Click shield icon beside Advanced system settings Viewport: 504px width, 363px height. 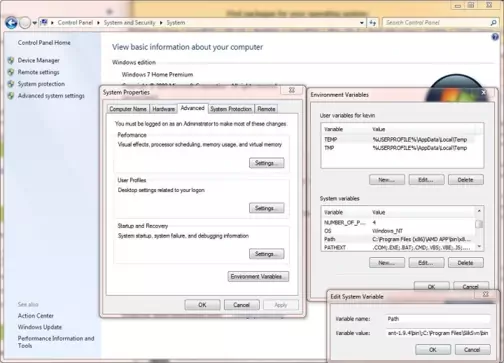[11, 96]
